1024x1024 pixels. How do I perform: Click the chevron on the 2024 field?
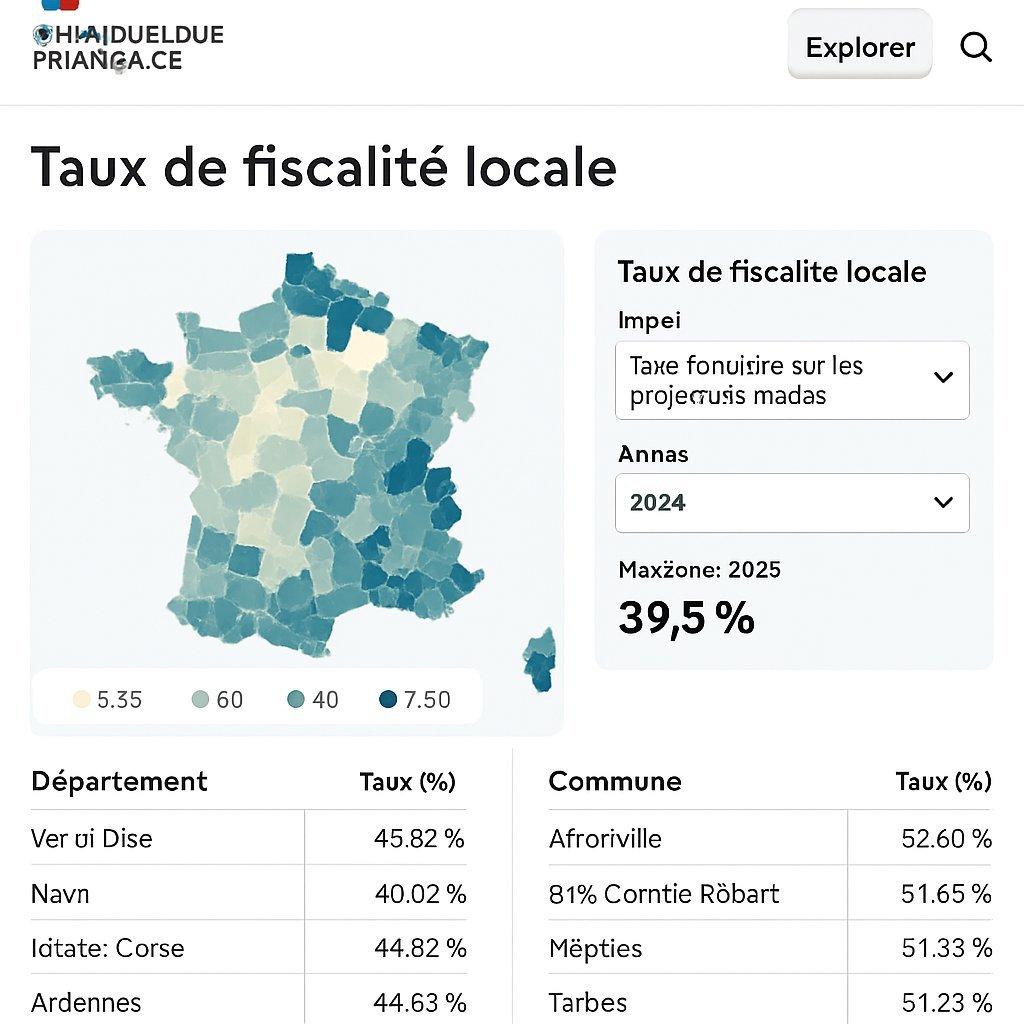click(x=941, y=503)
